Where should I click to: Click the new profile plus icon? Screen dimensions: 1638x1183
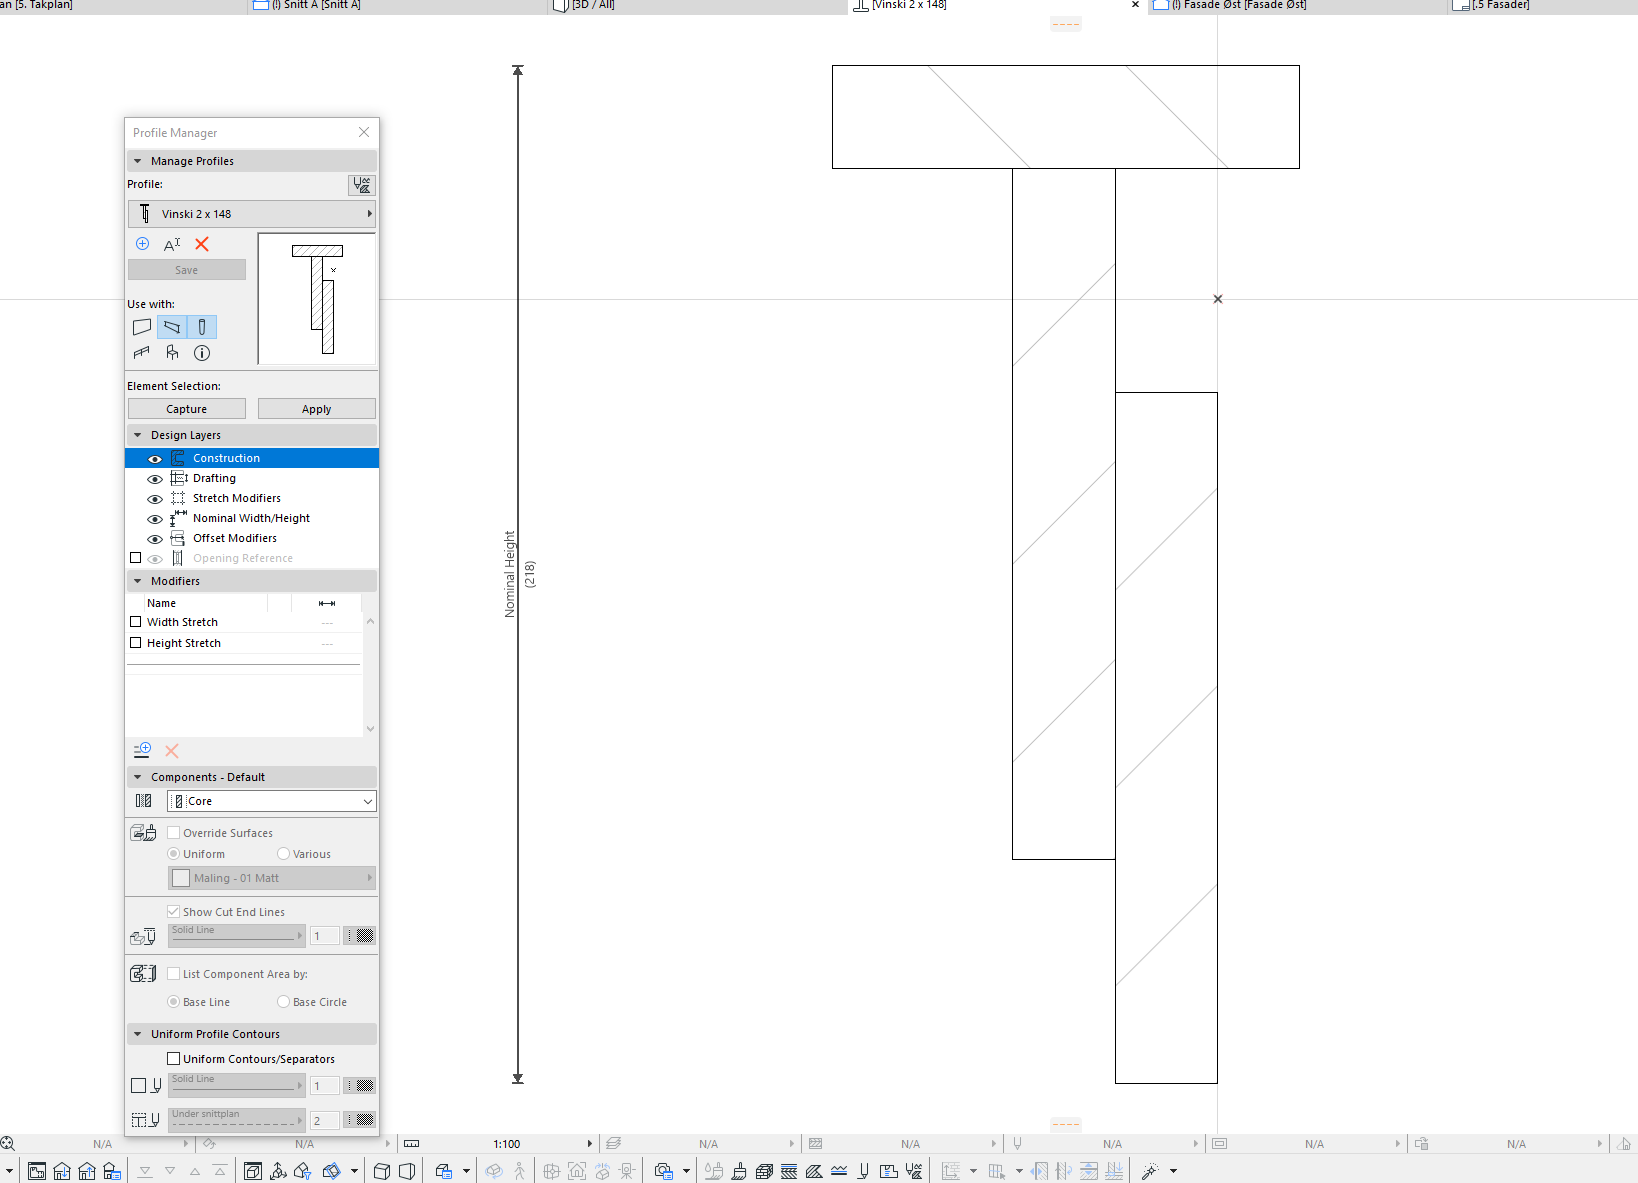pyautogui.click(x=142, y=244)
